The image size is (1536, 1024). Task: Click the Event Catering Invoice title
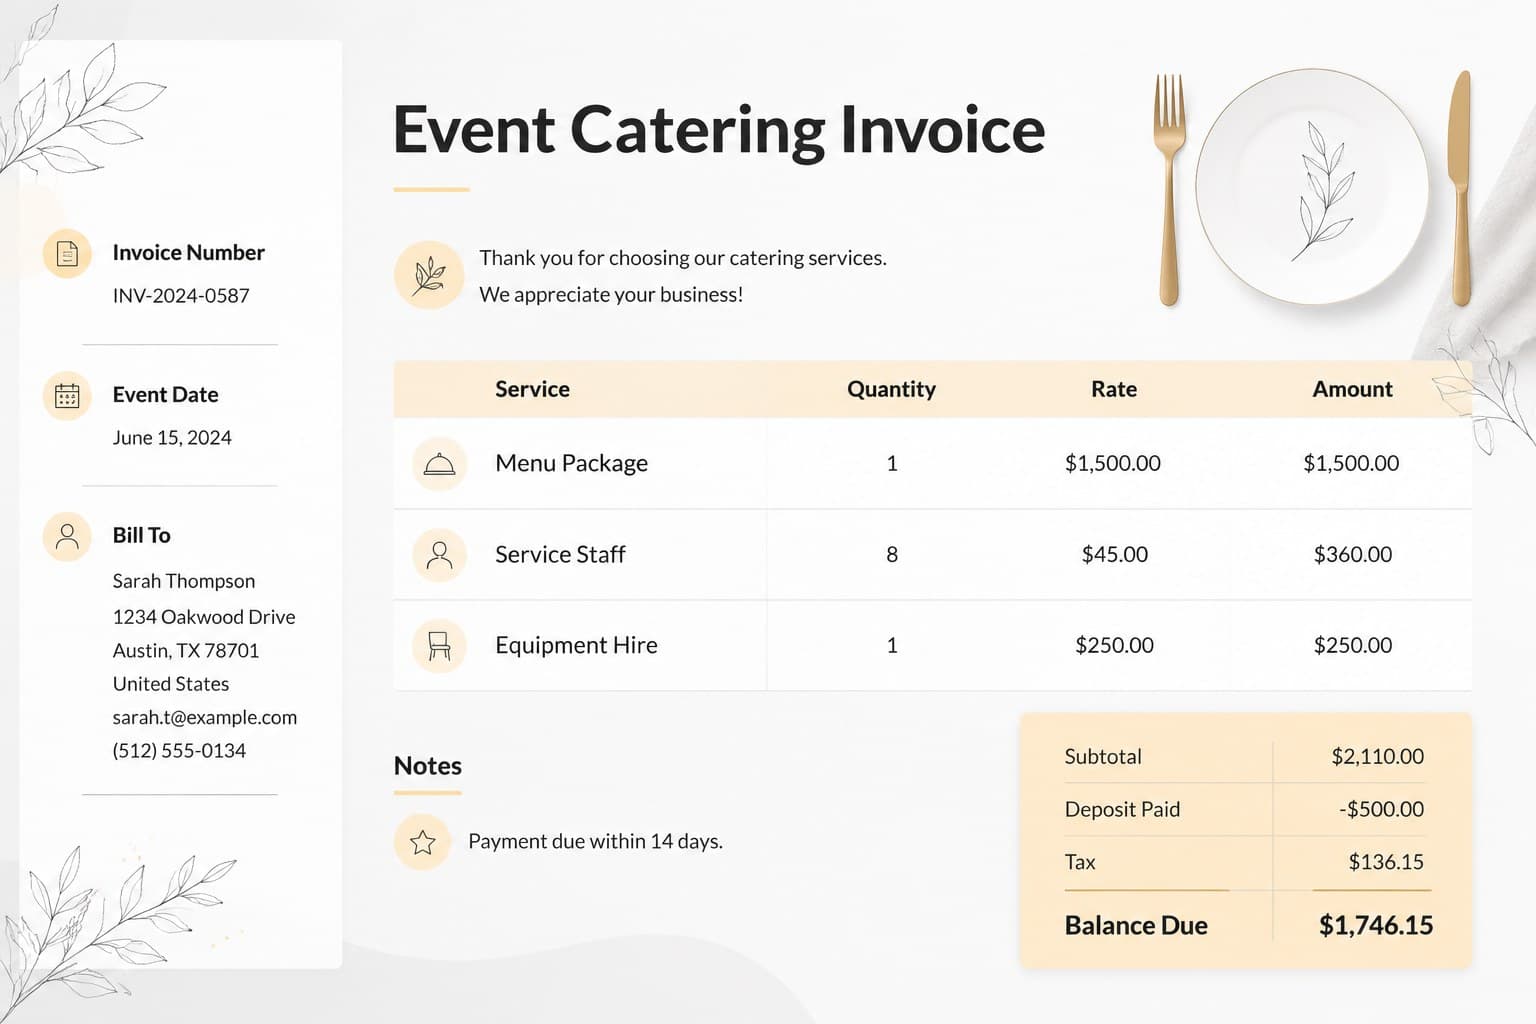click(719, 130)
